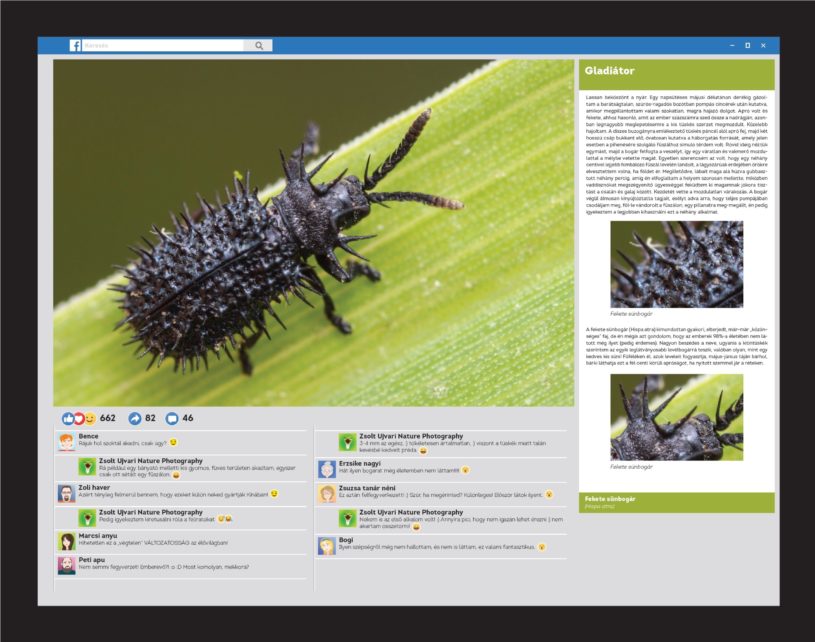Click the Peti apu commenter name
This screenshot has height=642, width=815.
tap(92, 560)
